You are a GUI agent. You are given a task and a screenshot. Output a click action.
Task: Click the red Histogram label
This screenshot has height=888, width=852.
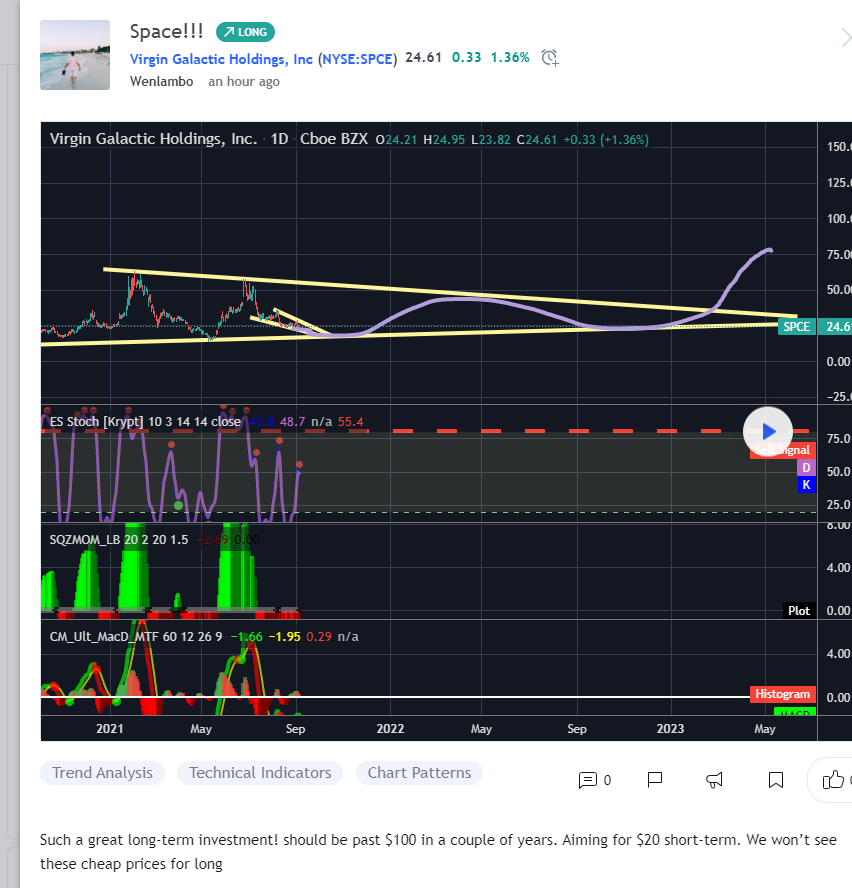[782, 694]
